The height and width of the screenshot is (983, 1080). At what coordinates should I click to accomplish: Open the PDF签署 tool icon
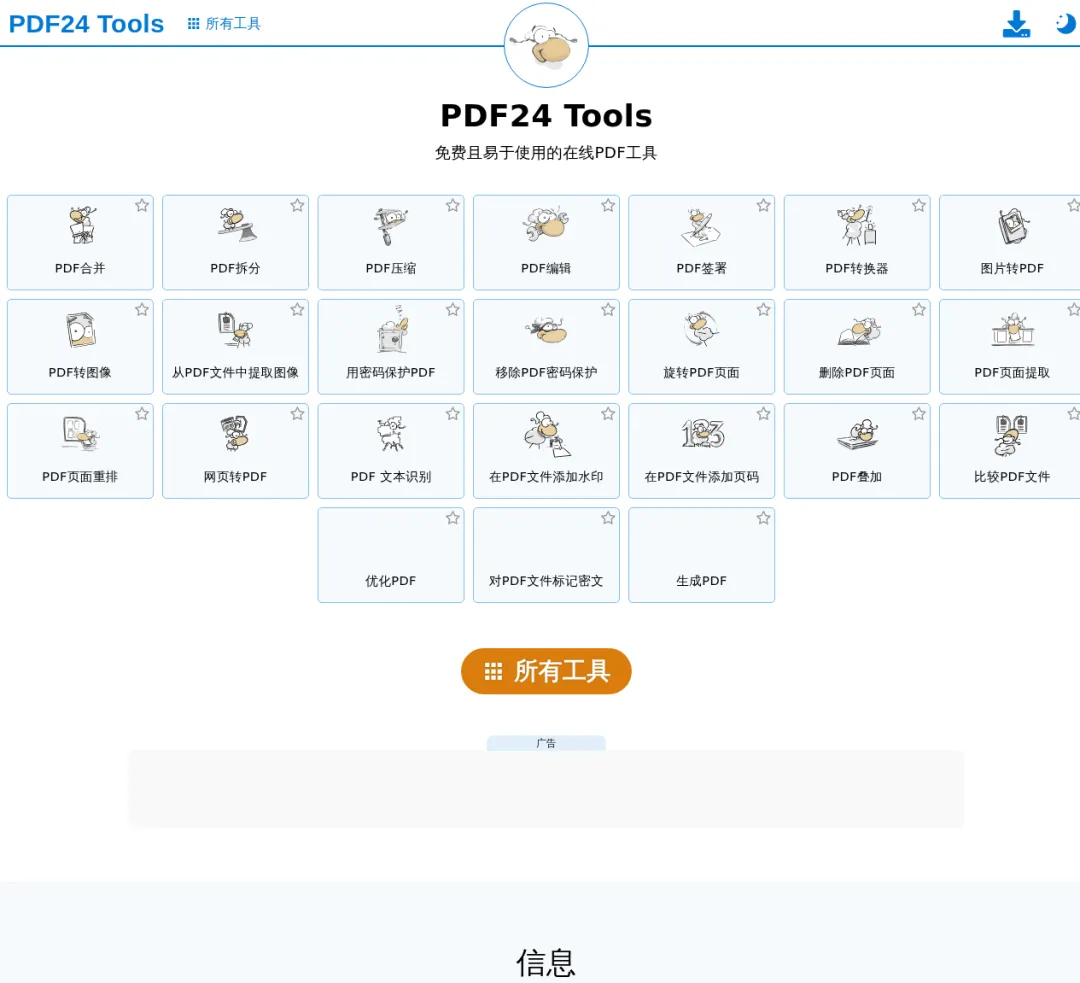tap(701, 227)
